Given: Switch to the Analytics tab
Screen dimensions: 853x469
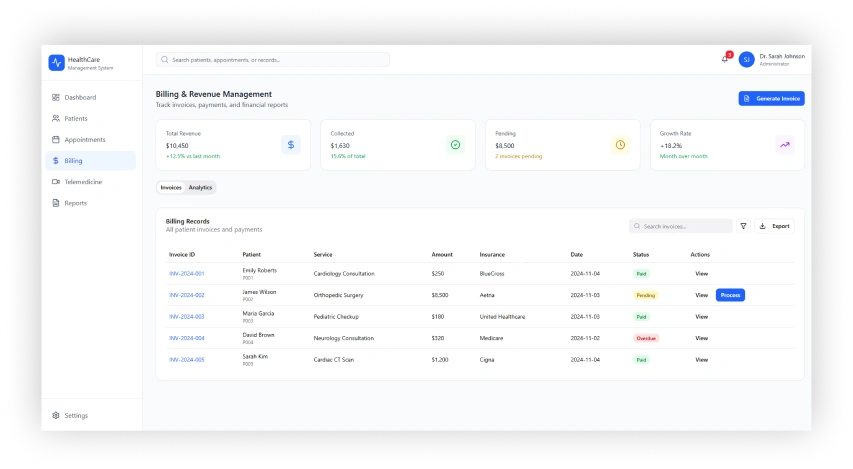Looking at the screenshot, I should (200, 187).
